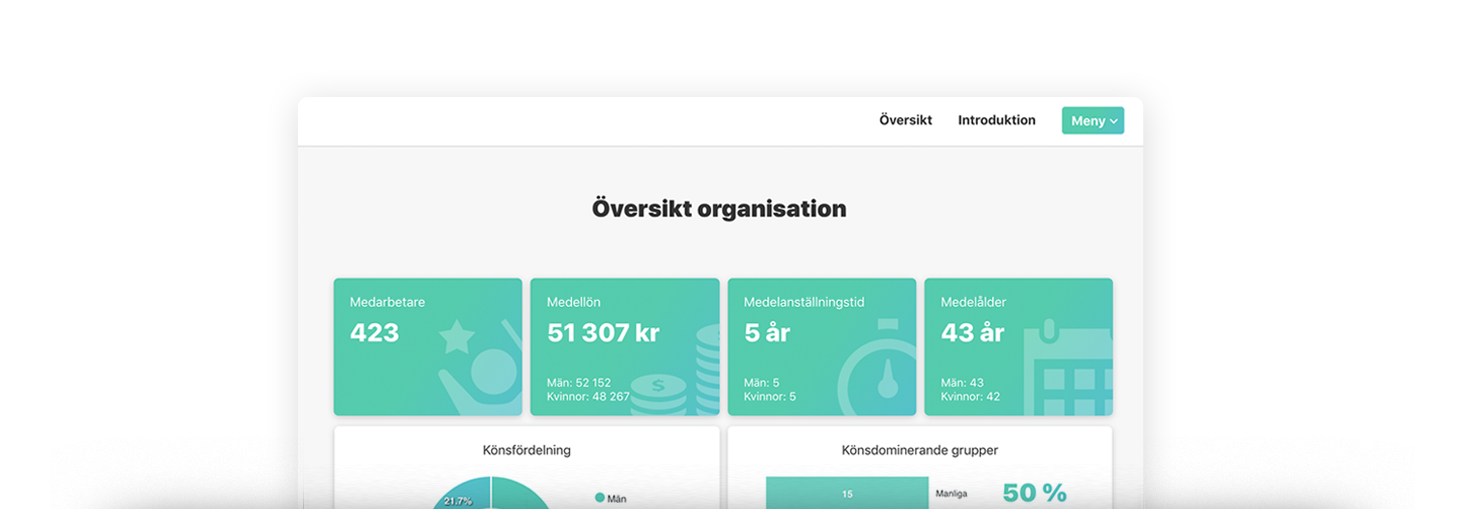Select the Medarbetare 423 card
The height and width of the screenshot is (509, 1476).
coord(428,347)
